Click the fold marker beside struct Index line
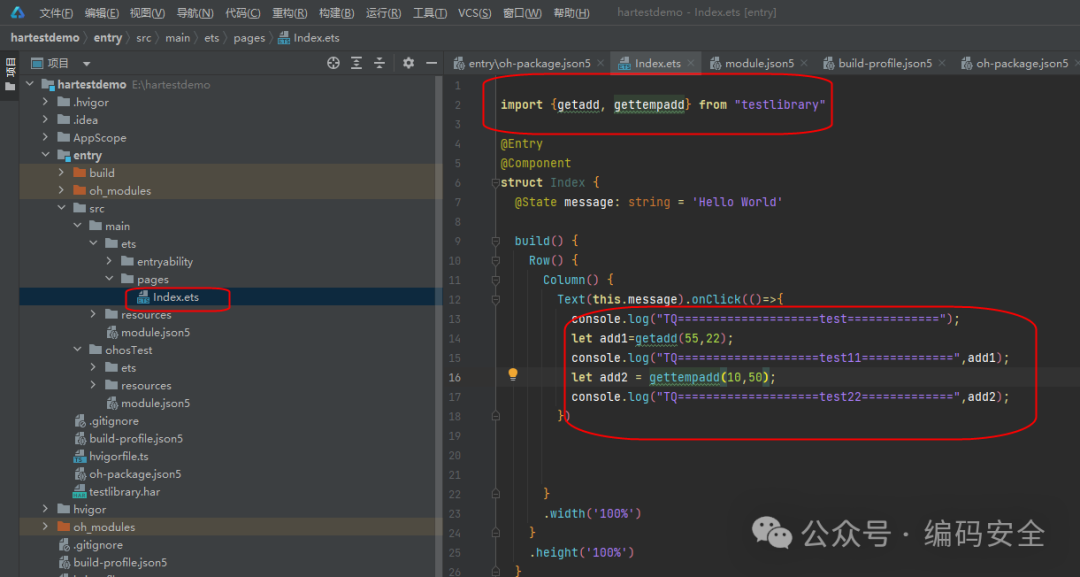The image size is (1080, 577). pos(495,182)
